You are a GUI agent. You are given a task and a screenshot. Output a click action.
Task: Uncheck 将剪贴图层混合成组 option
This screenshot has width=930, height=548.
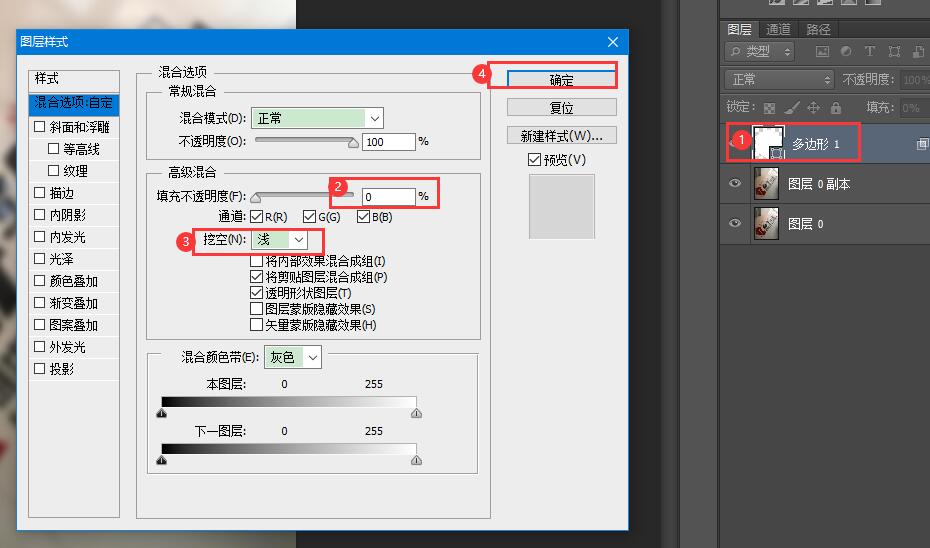tap(256, 276)
